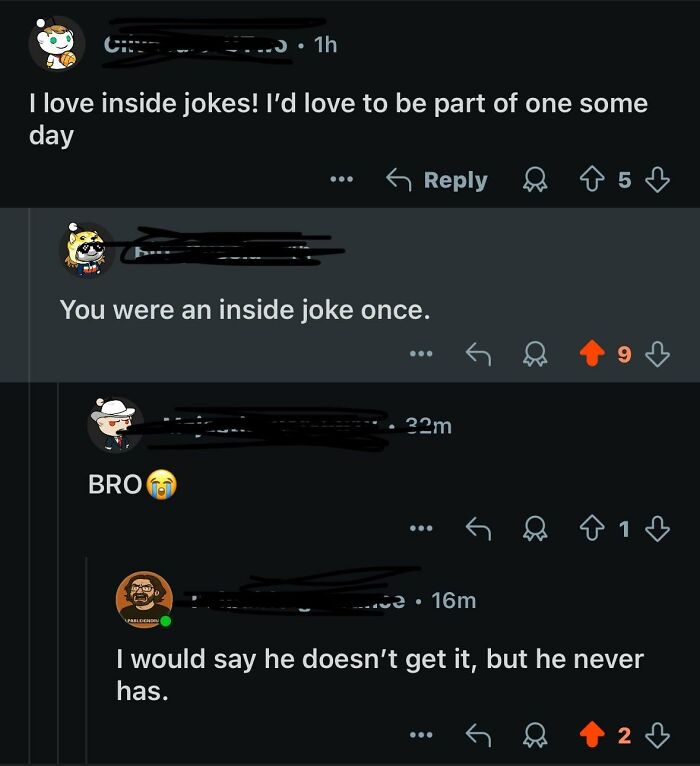Image resolution: width=700 pixels, height=766 pixels.
Task: Upvote the BRO comment
Action: 592,528
